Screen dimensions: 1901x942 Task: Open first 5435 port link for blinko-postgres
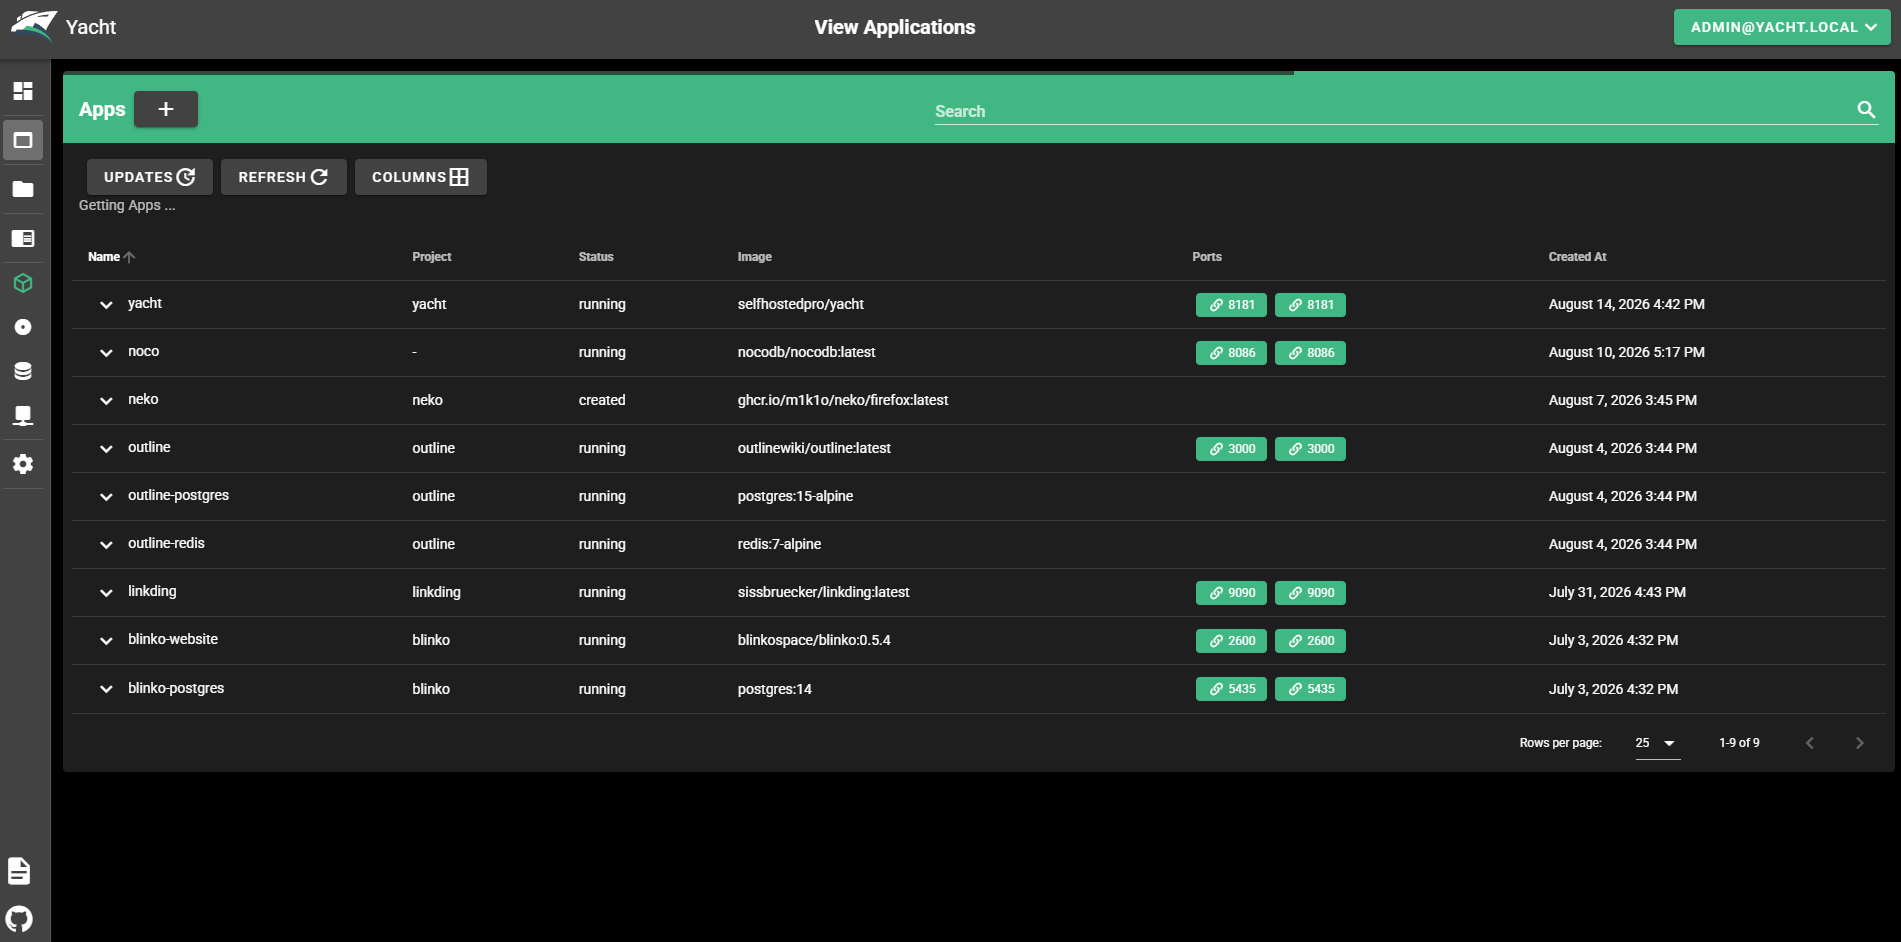1231,689
